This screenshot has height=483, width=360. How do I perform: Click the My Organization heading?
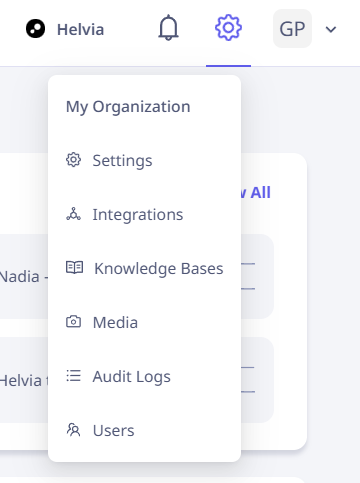(x=128, y=107)
